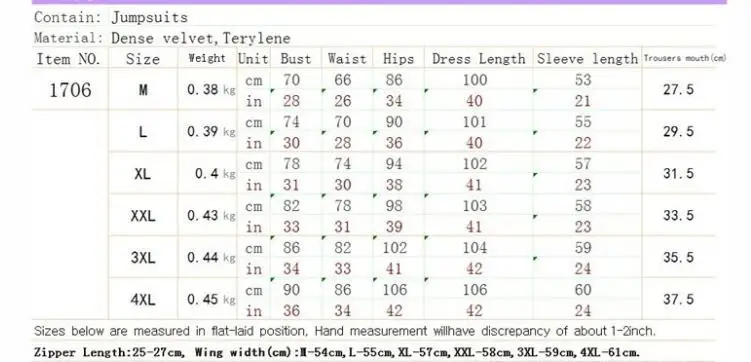Select the 'XL' size cell
The image size is (751, 362).
tap(143, 174)
